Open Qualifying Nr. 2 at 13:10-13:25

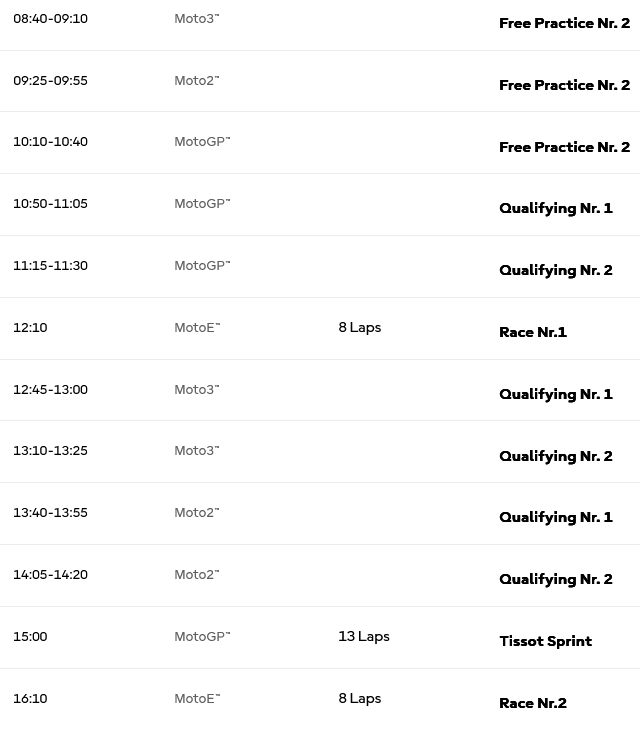click(556, 456)
